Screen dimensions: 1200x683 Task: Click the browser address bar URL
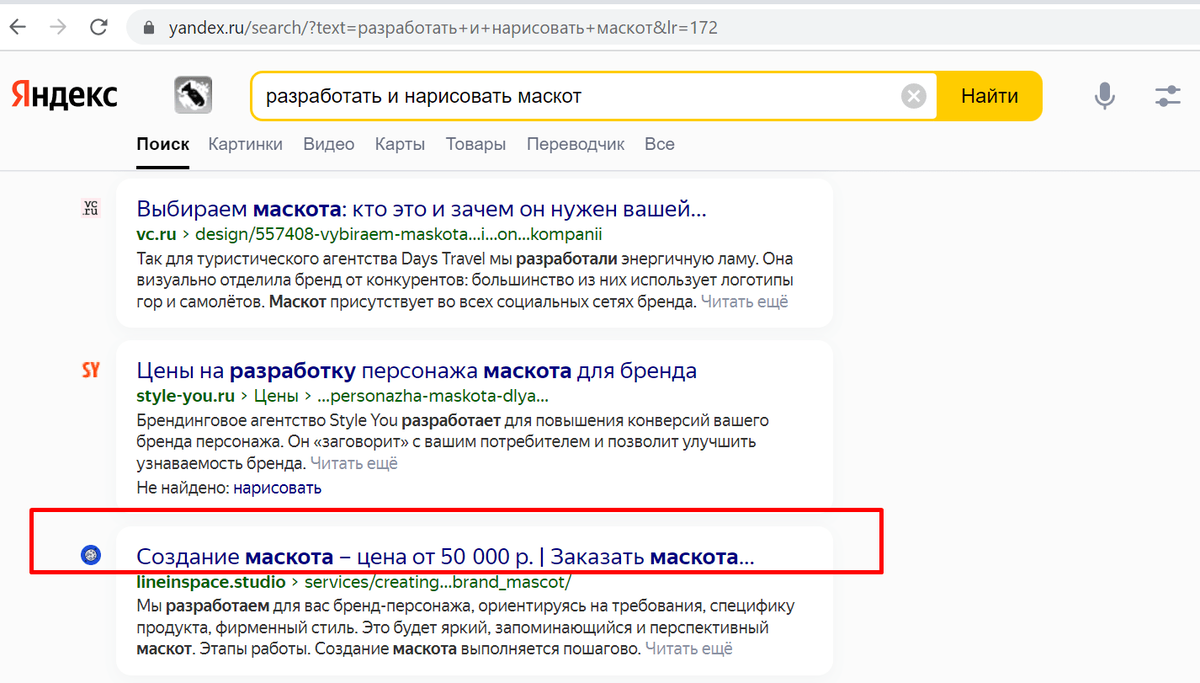pos(441,28)
